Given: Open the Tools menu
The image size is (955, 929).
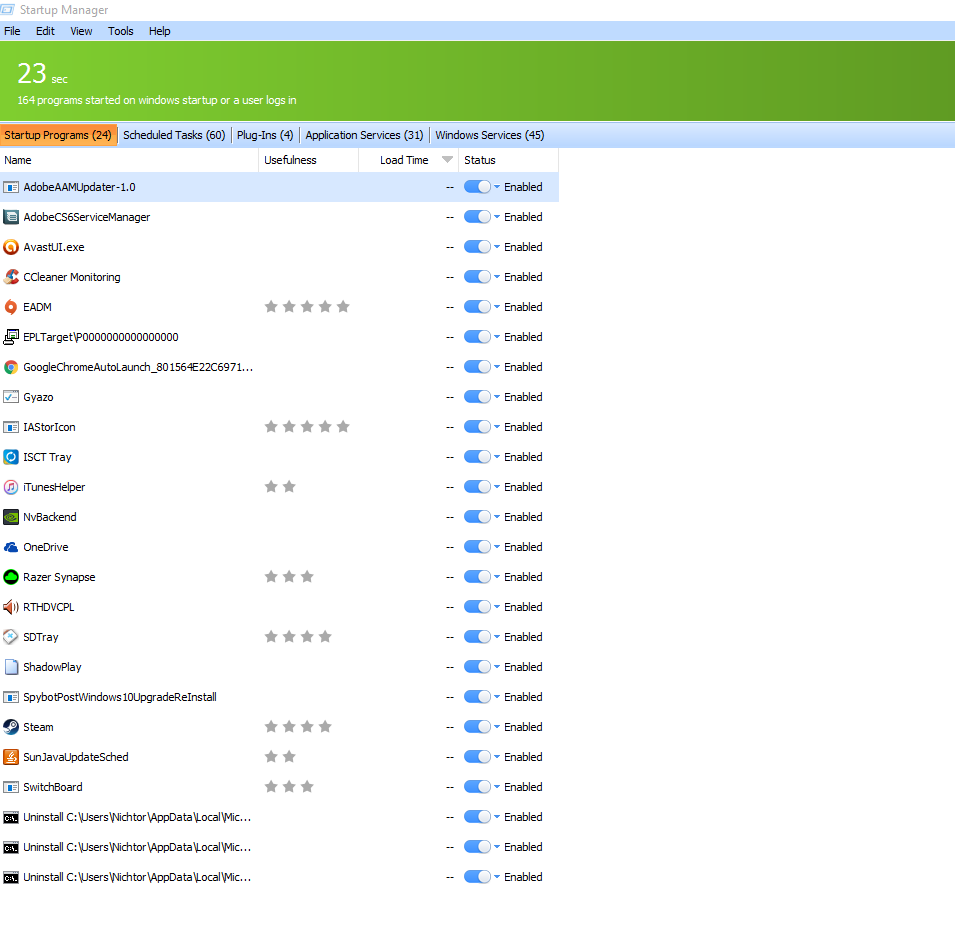Looking at the screenshot, I should 121,31.
